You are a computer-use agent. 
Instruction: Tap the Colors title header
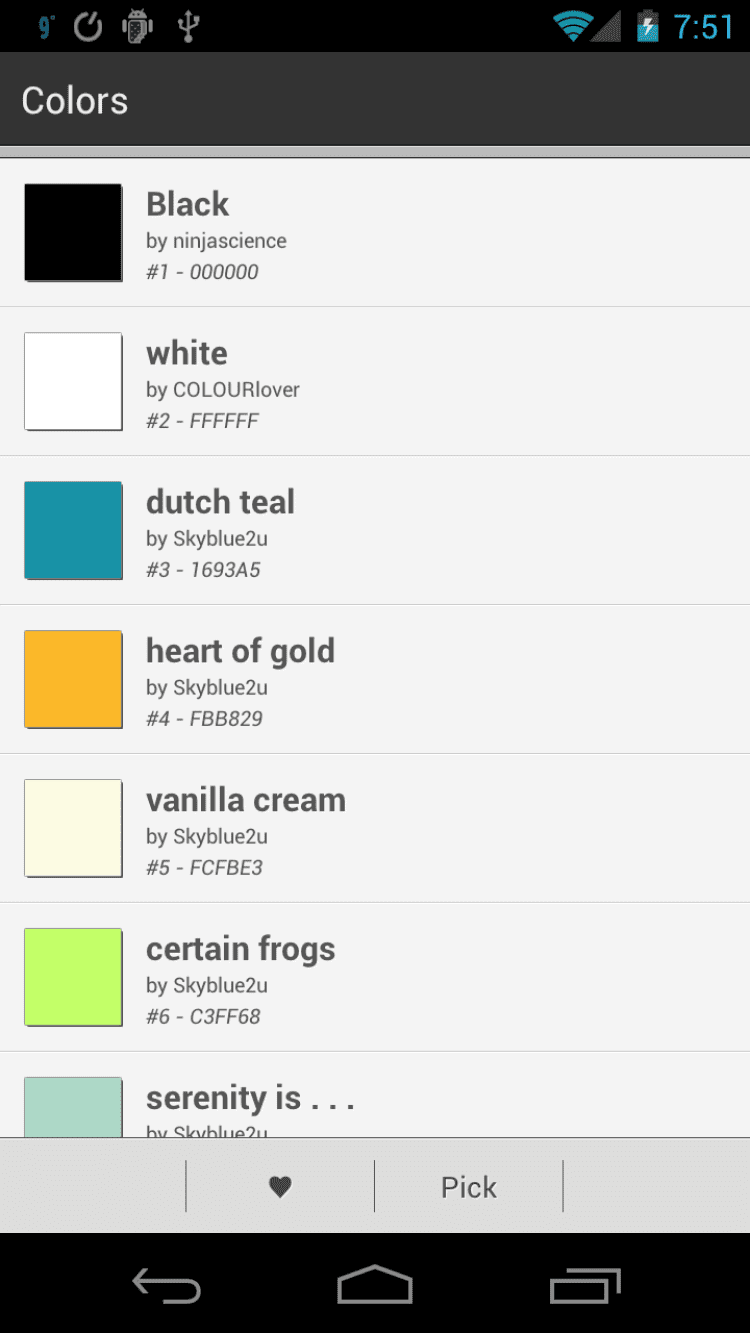point(75,101)
